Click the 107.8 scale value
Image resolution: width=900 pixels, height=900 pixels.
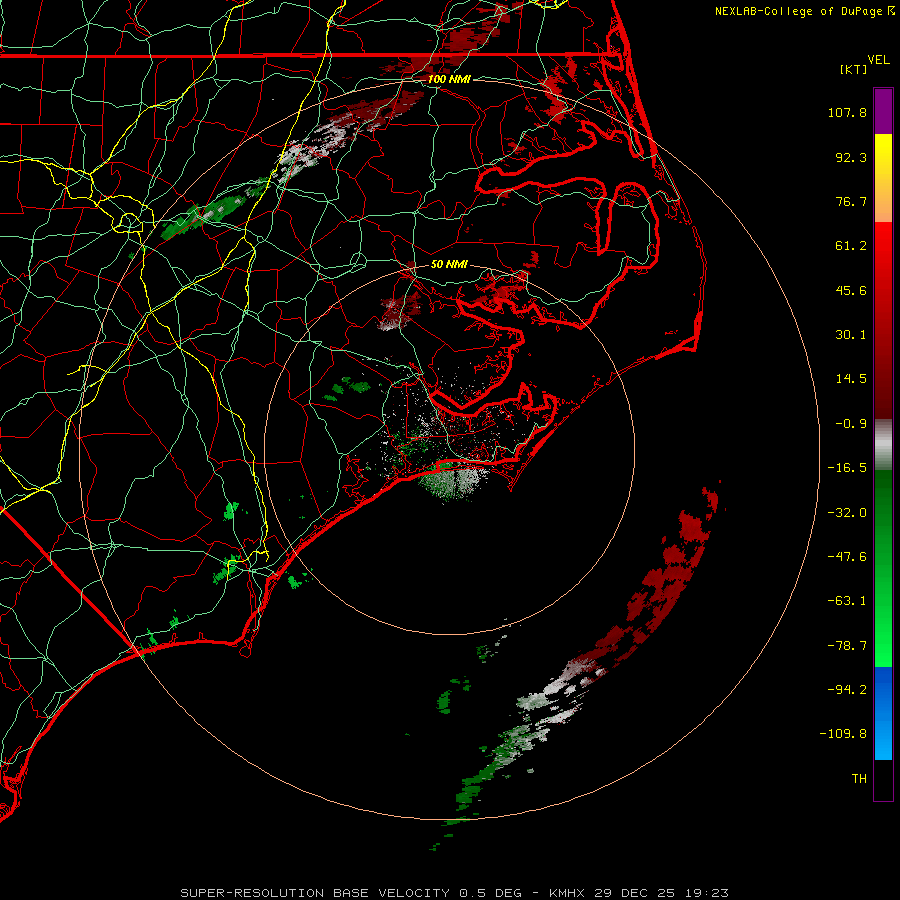point(847,112)
